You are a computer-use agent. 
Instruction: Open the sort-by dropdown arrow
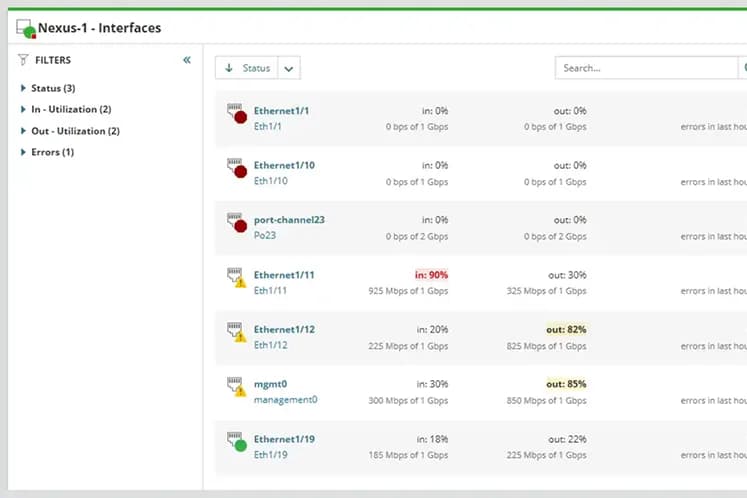[289, 68]
